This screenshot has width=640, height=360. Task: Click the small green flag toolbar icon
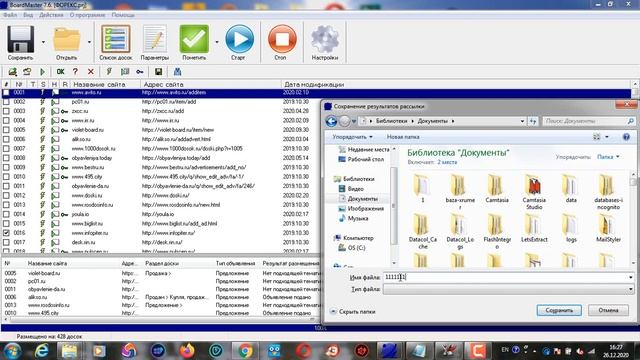pos(125,72)
